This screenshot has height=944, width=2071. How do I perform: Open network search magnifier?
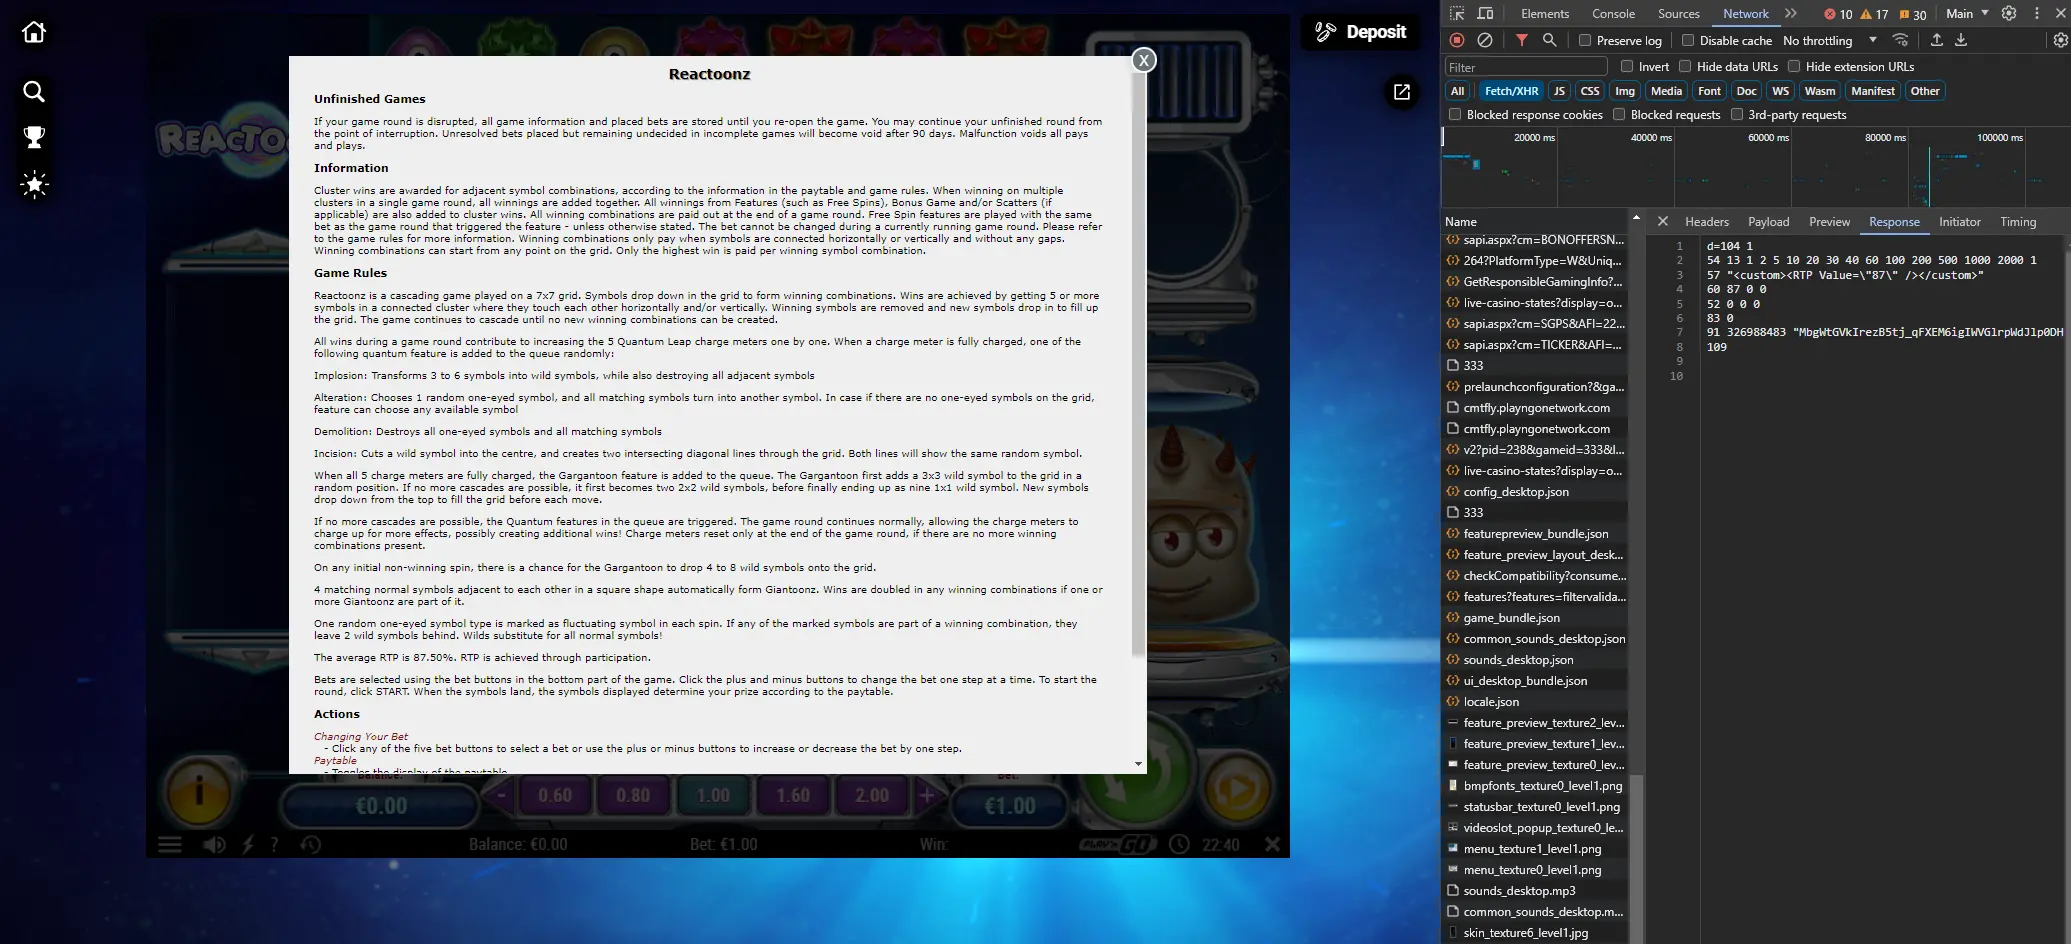(1549, 40)
